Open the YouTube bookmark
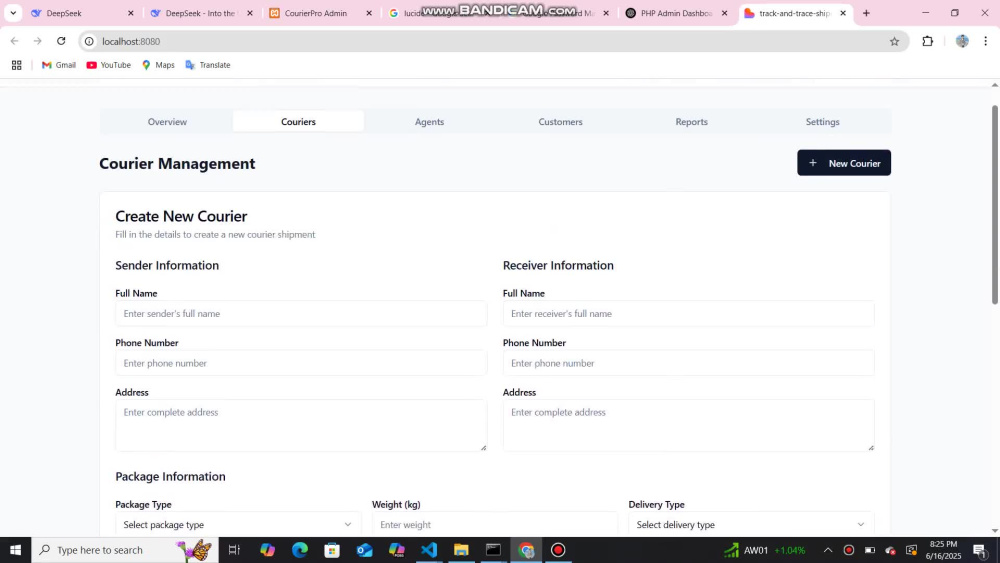1000x563 pixels. pos(108,65)
